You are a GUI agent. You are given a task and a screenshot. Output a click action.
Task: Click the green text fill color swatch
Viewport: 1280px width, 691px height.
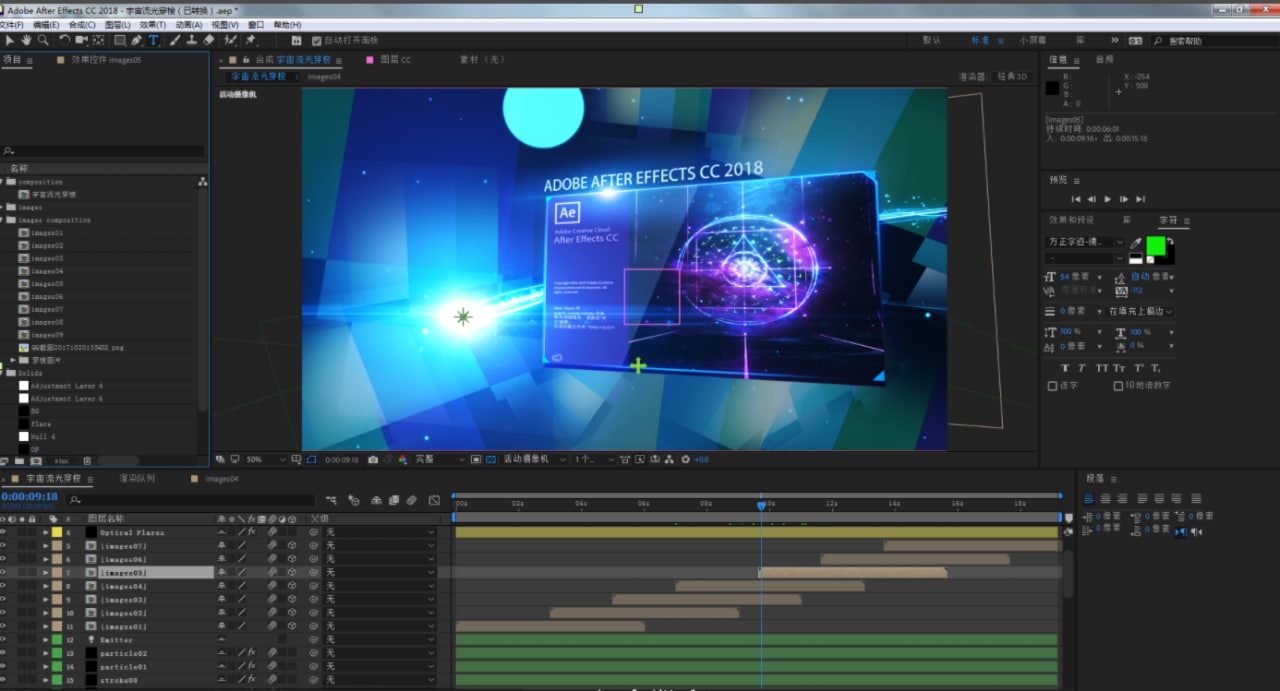(1156, 245)
